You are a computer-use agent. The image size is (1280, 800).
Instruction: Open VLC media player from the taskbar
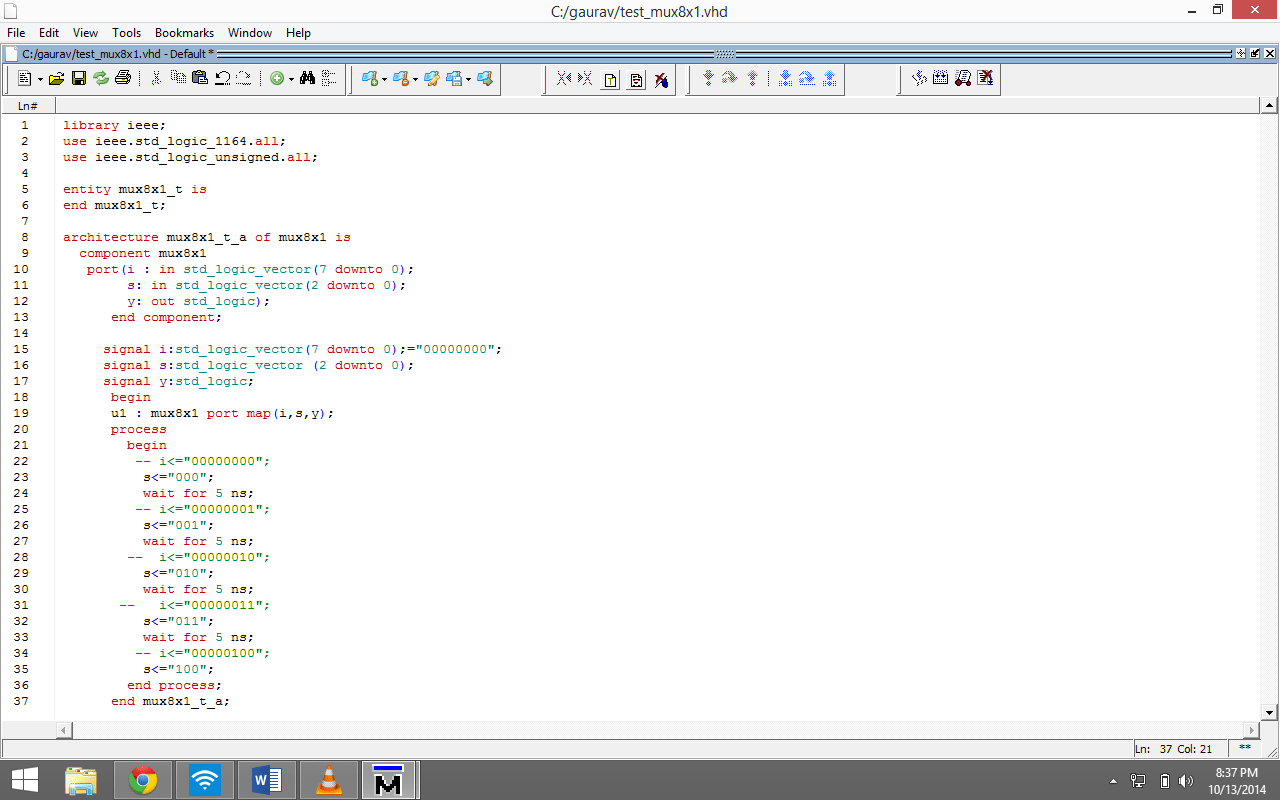coord(329,780)
